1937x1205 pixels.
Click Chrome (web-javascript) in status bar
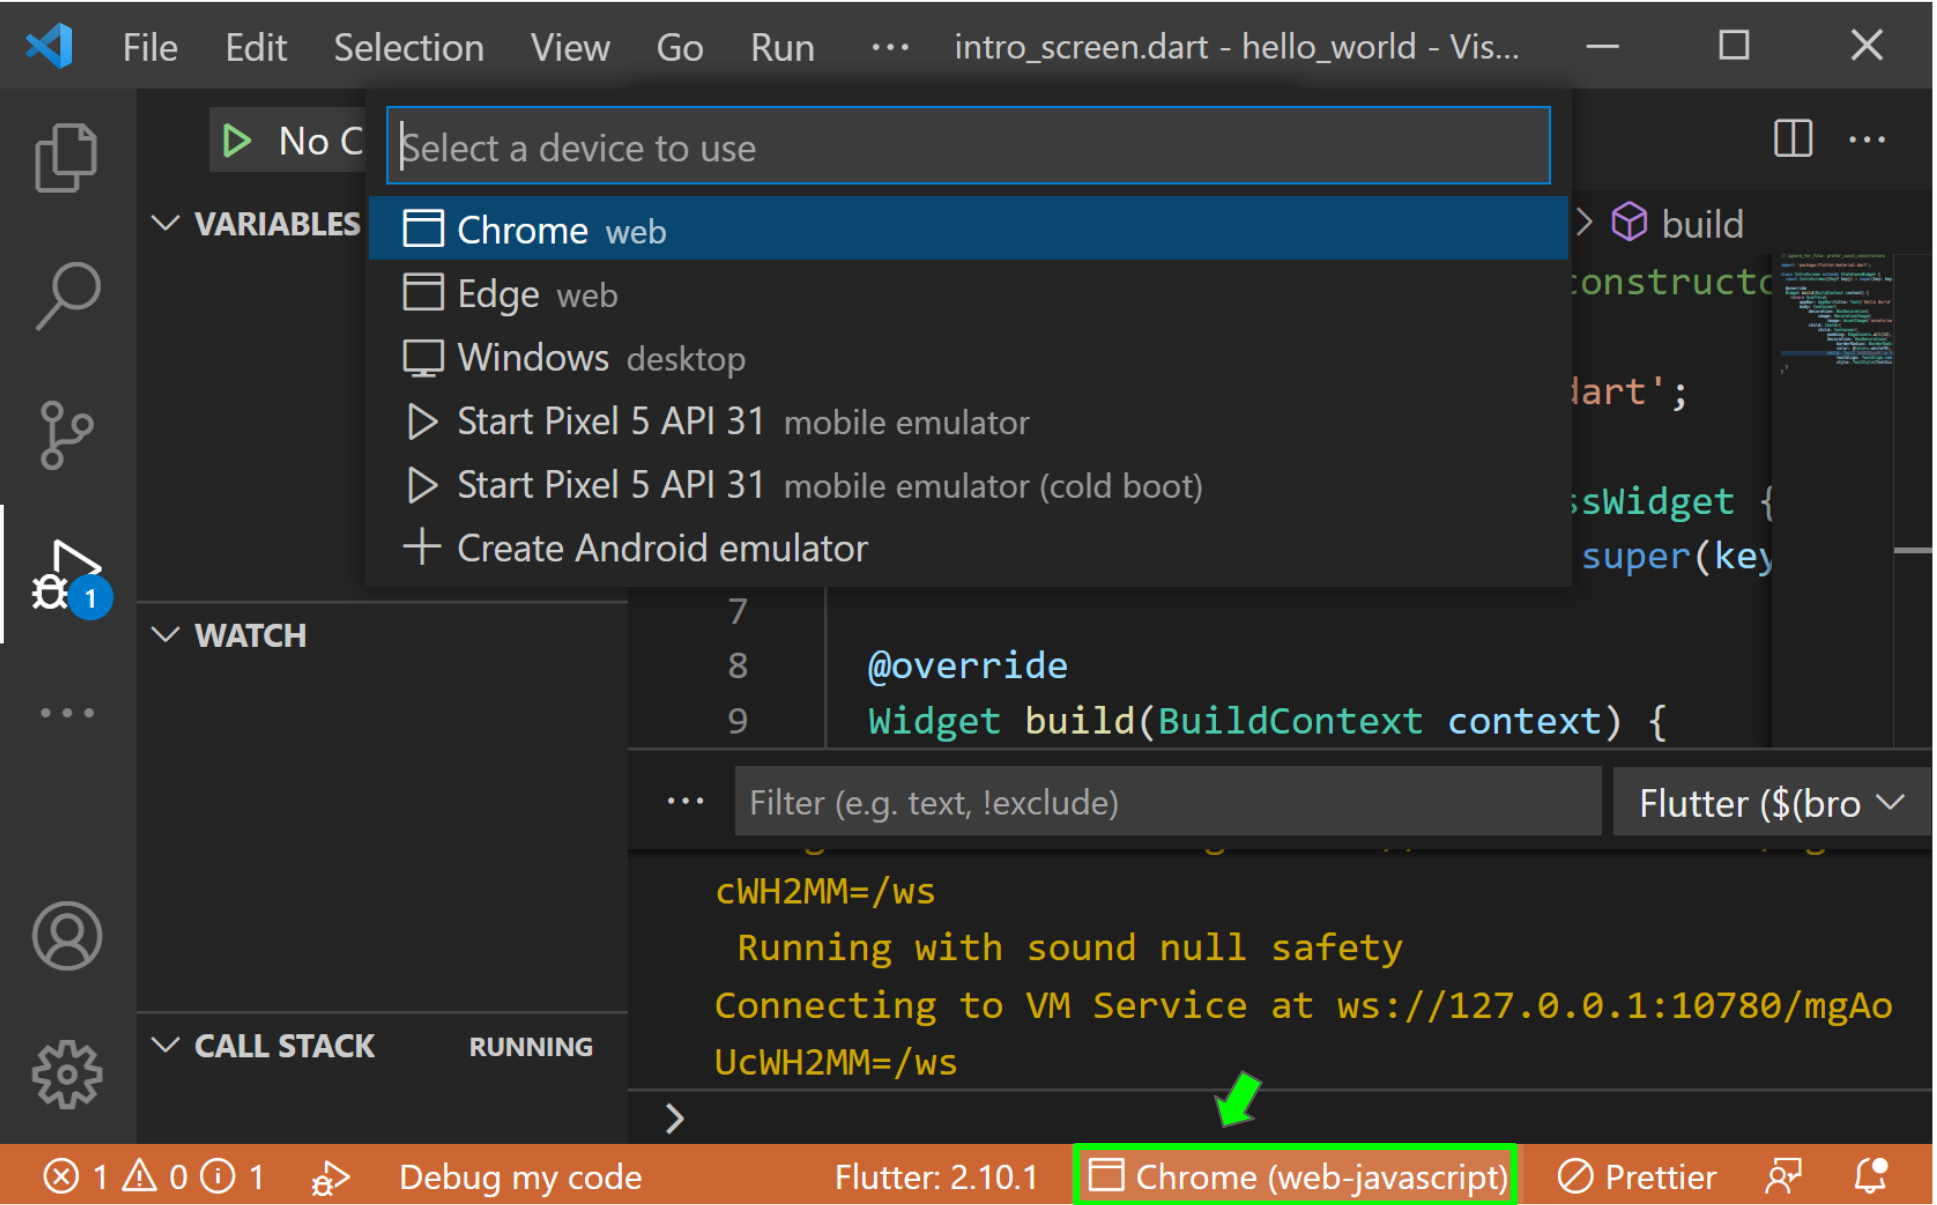coord(1297,1177)
